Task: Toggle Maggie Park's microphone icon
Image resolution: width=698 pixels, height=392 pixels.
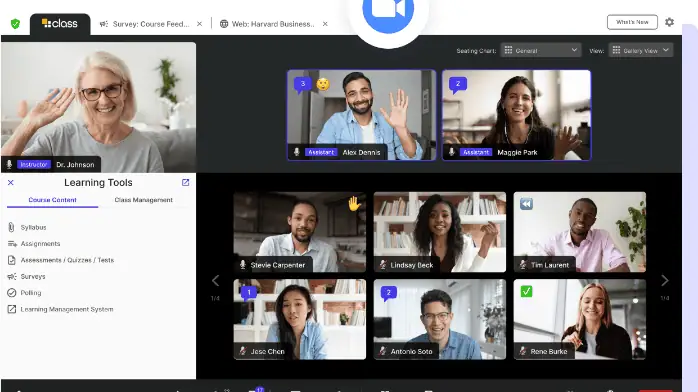Action: [451, 152]
